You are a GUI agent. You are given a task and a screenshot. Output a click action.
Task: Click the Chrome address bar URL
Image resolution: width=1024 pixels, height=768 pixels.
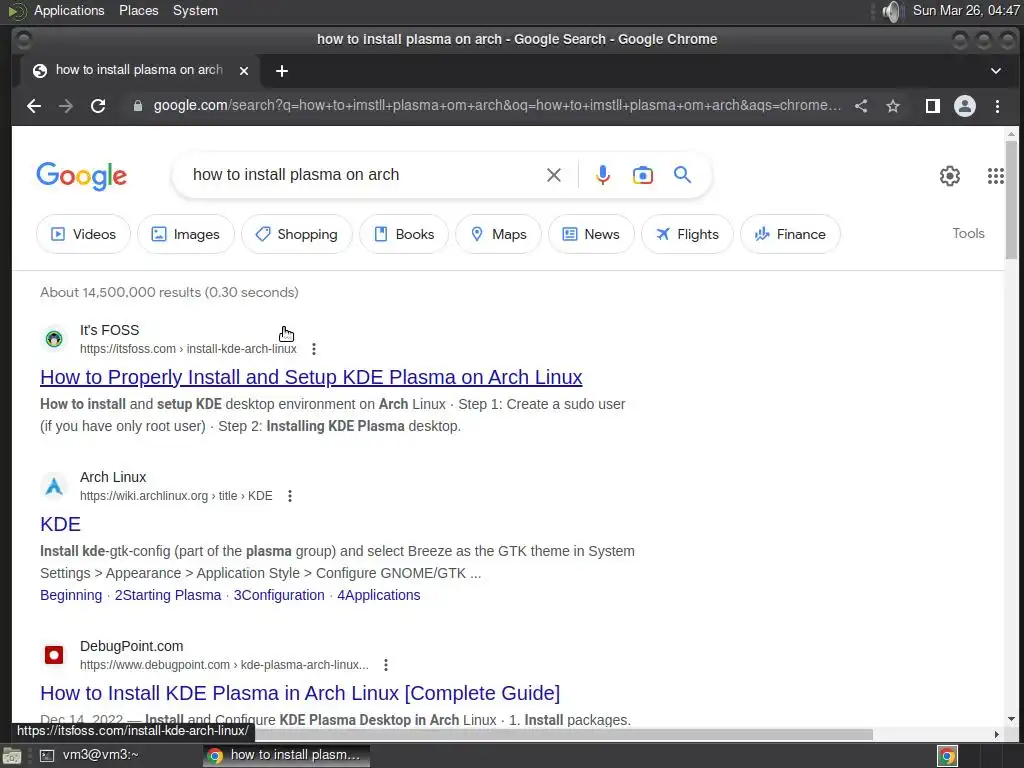tap(496, 106)
